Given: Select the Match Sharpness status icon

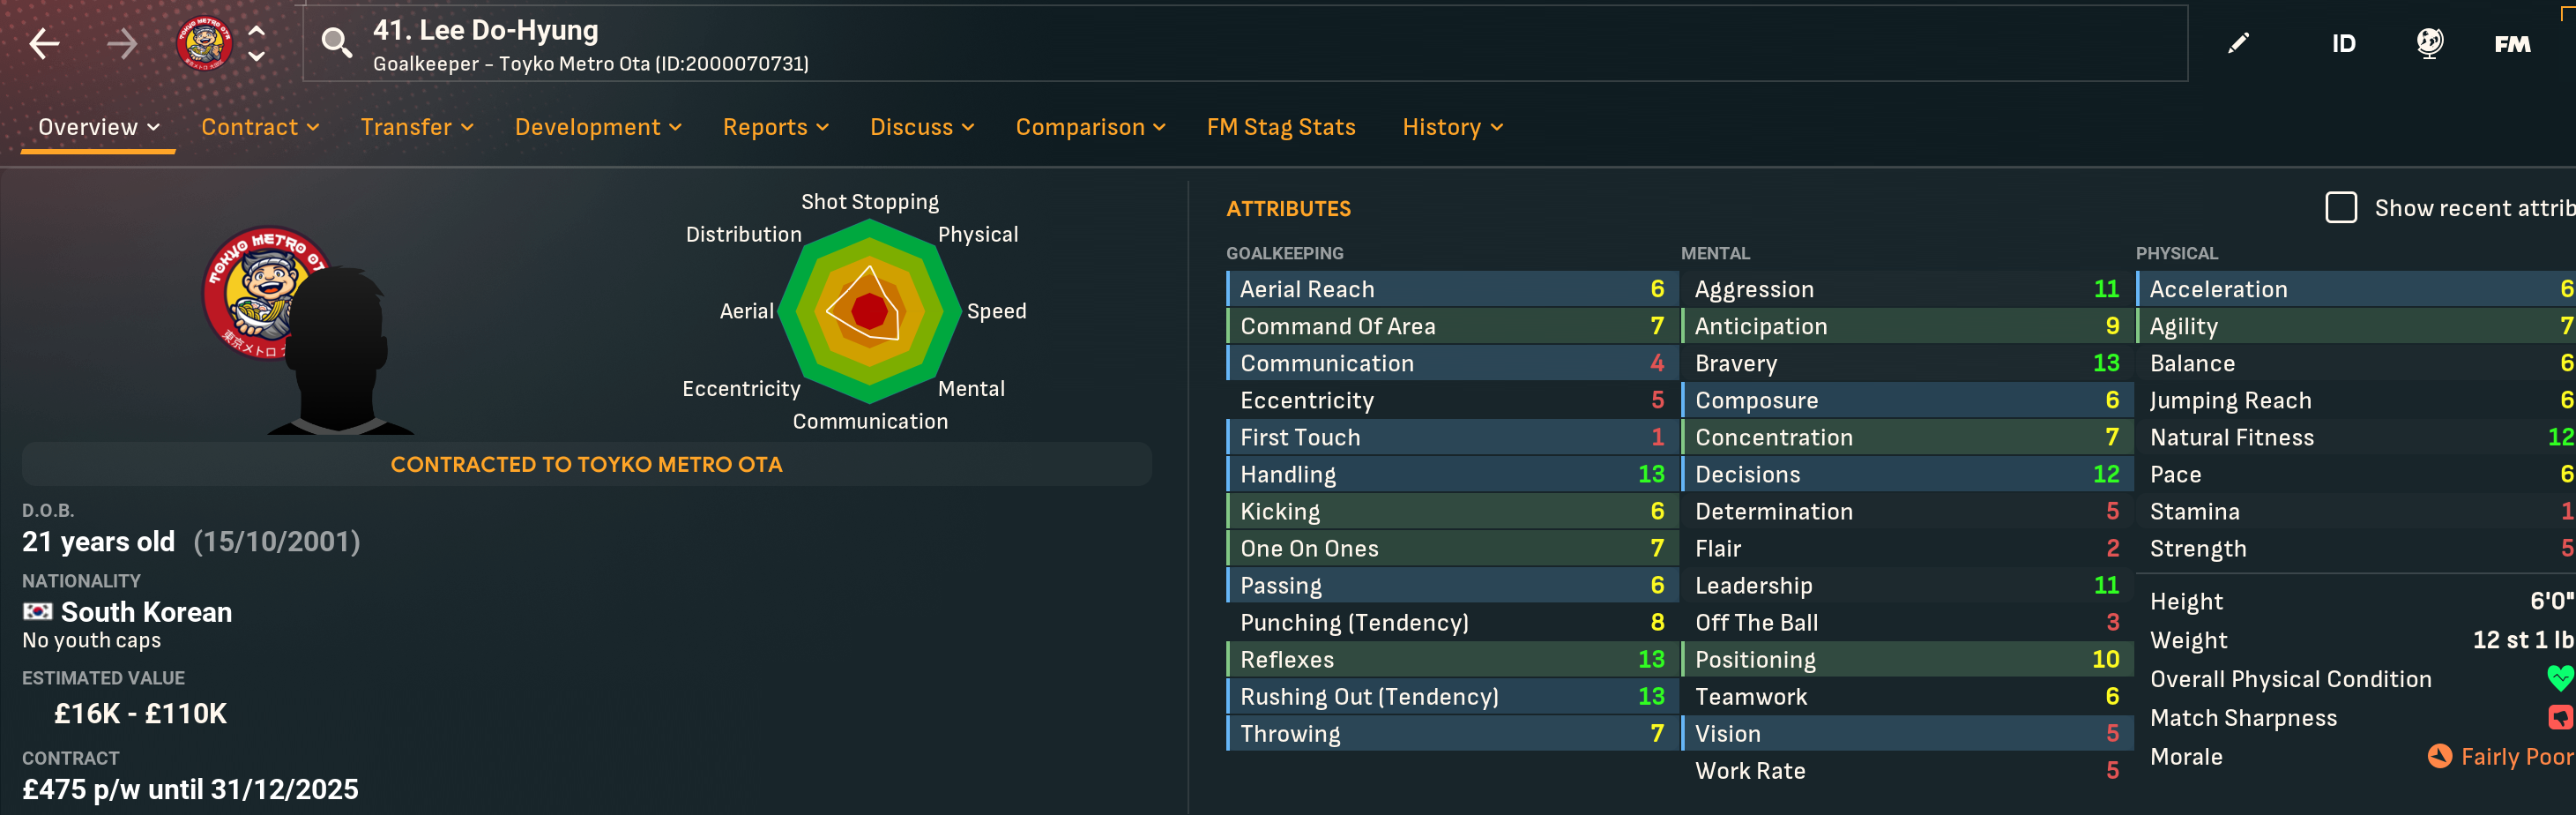Looking at the screenshot, I should click(x=2561, y=717).
